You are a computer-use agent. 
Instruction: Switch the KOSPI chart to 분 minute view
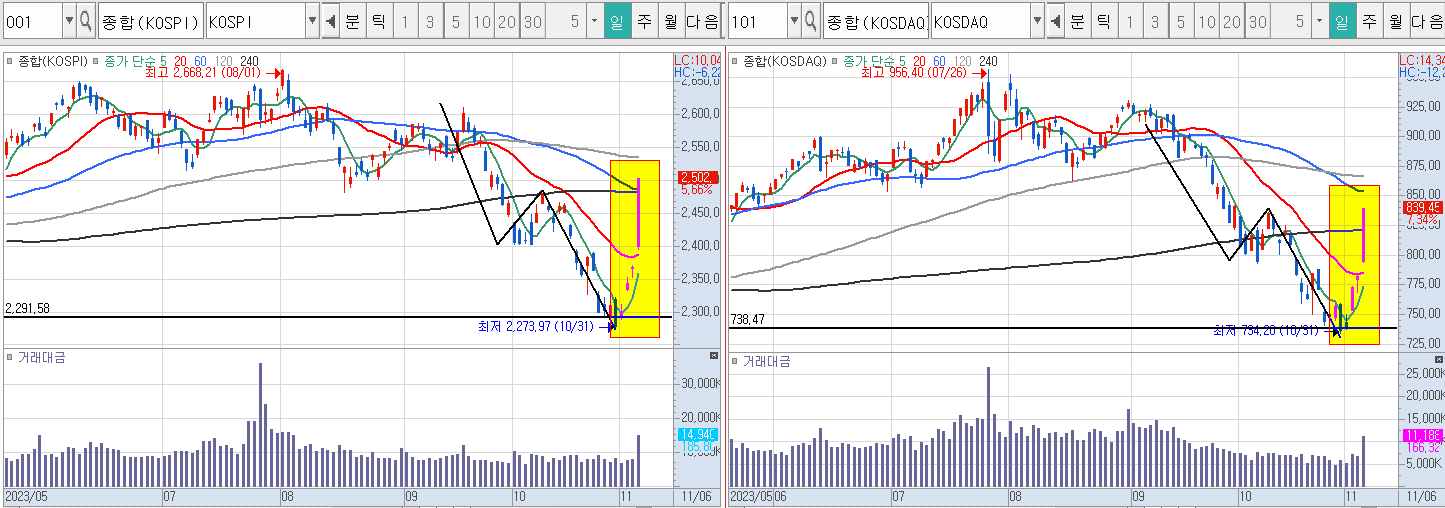click(x=352, y=21)
